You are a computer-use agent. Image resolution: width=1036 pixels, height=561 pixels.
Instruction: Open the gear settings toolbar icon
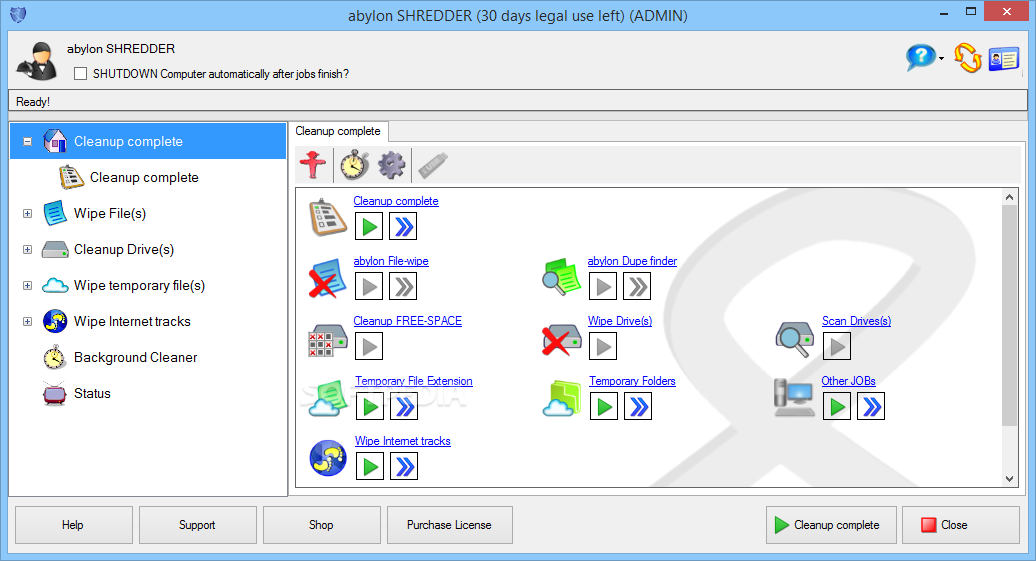[x=391, y=165]
